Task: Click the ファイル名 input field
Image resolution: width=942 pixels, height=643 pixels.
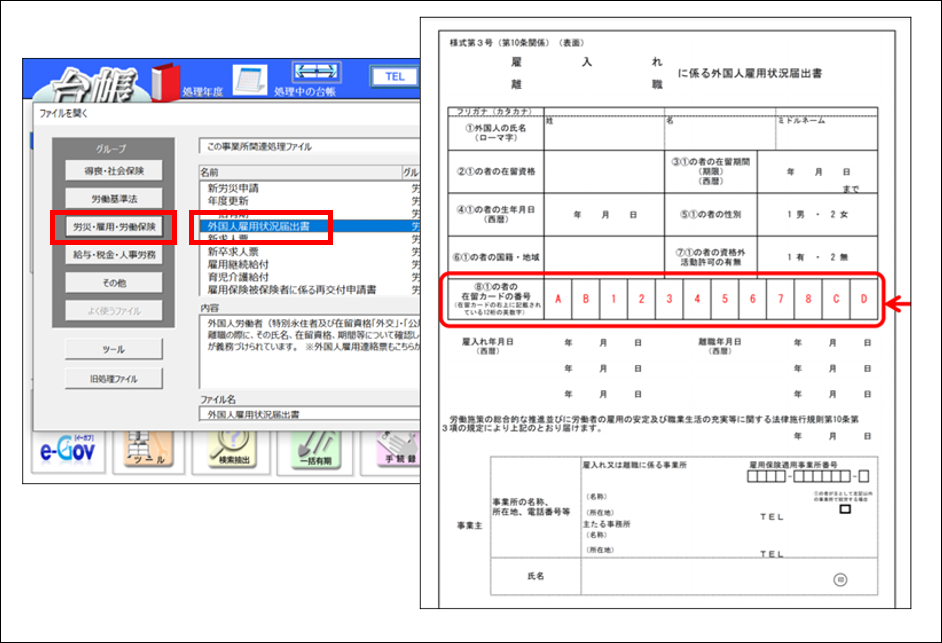Action: point(309,414)
